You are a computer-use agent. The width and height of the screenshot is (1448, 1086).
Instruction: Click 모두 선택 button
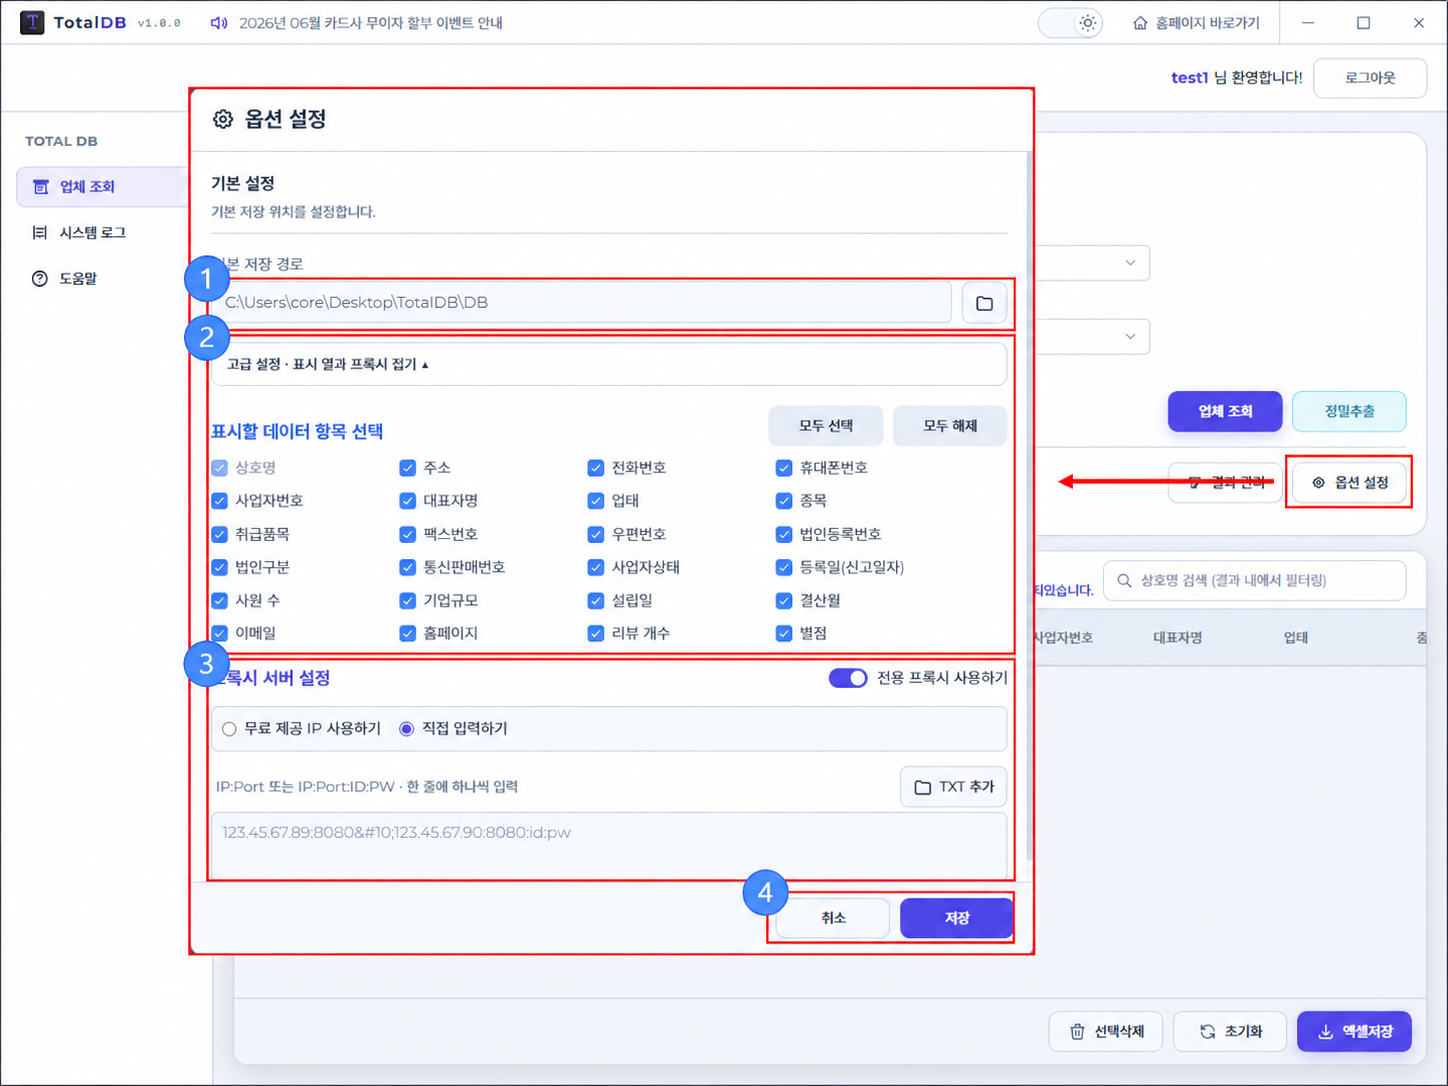(x=825, y=426)
